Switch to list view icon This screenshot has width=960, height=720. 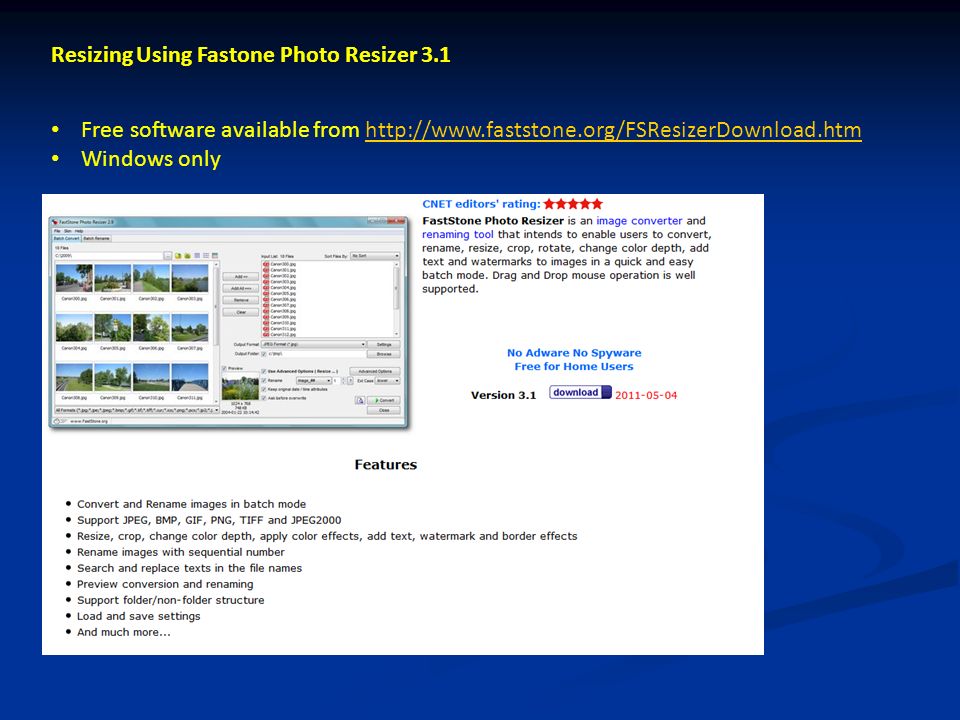pyautogui.click(x=206, y=255)
